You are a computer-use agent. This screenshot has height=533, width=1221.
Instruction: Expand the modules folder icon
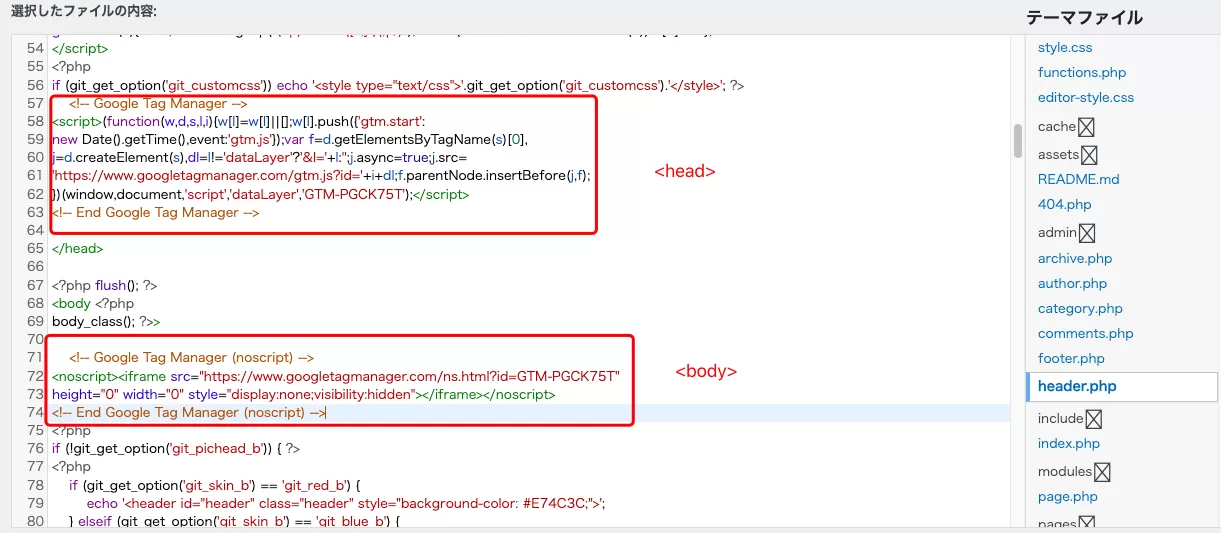1102,472
